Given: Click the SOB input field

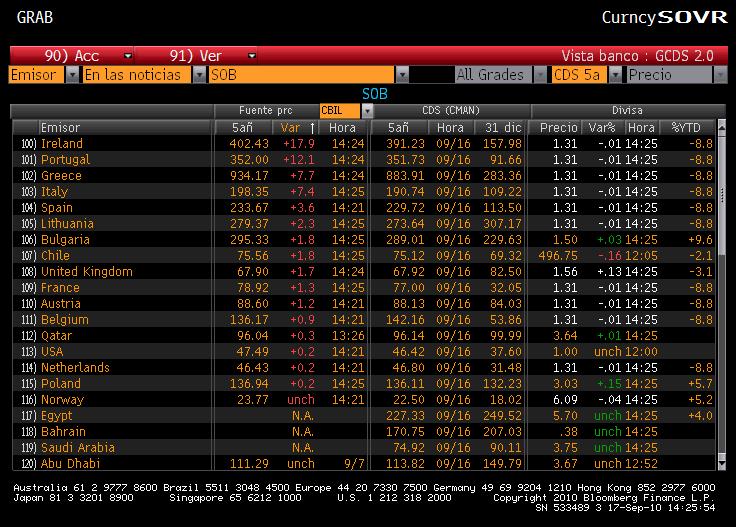Looking at the screenshot, I should pos(301,75).
